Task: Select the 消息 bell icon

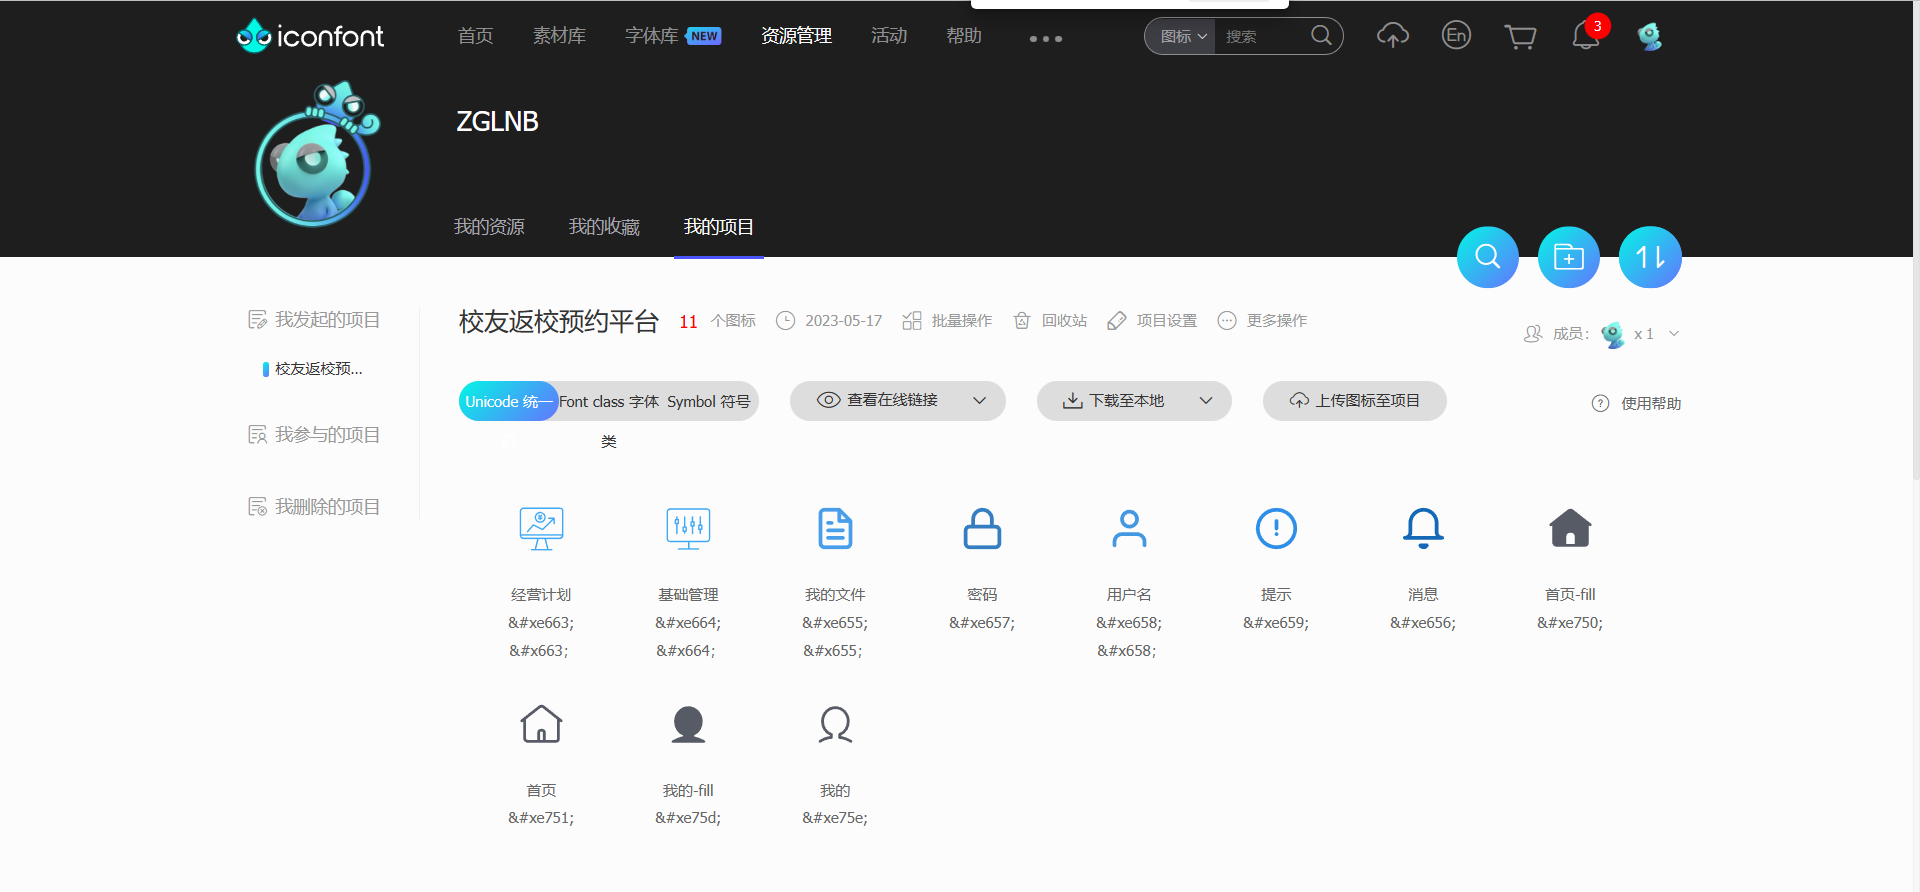Action: [x=1422, y=529]
